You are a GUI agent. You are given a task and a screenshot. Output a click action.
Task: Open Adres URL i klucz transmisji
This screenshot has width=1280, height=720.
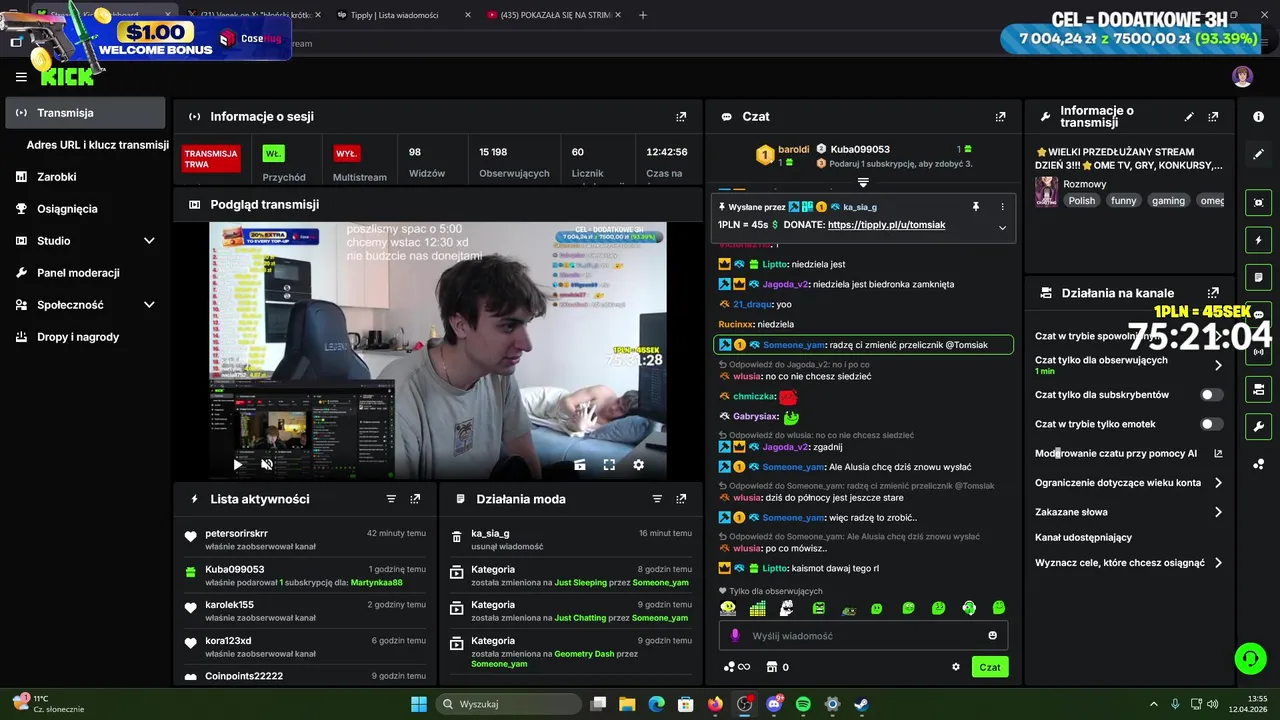97,145
